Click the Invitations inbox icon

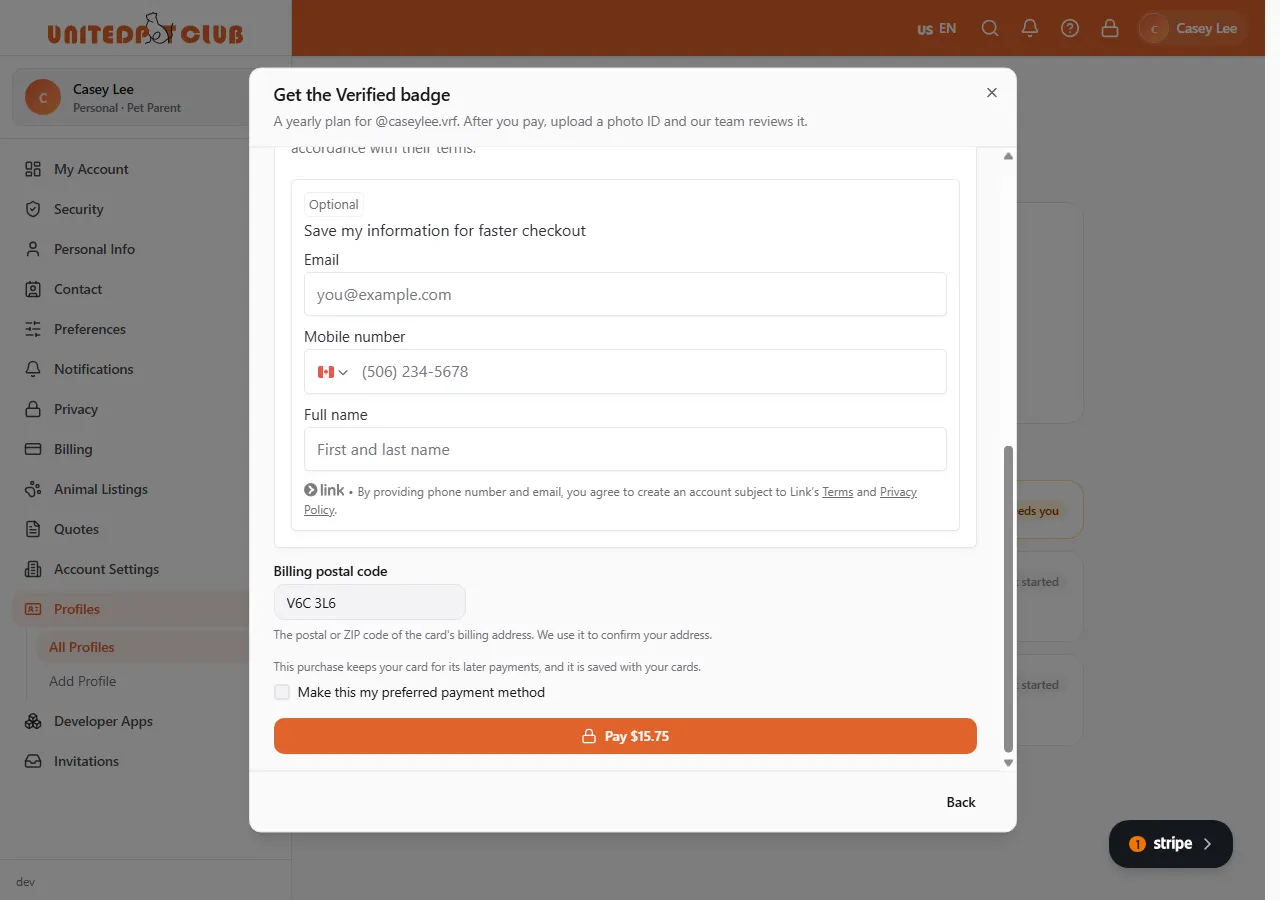click(x=33, y=761)
